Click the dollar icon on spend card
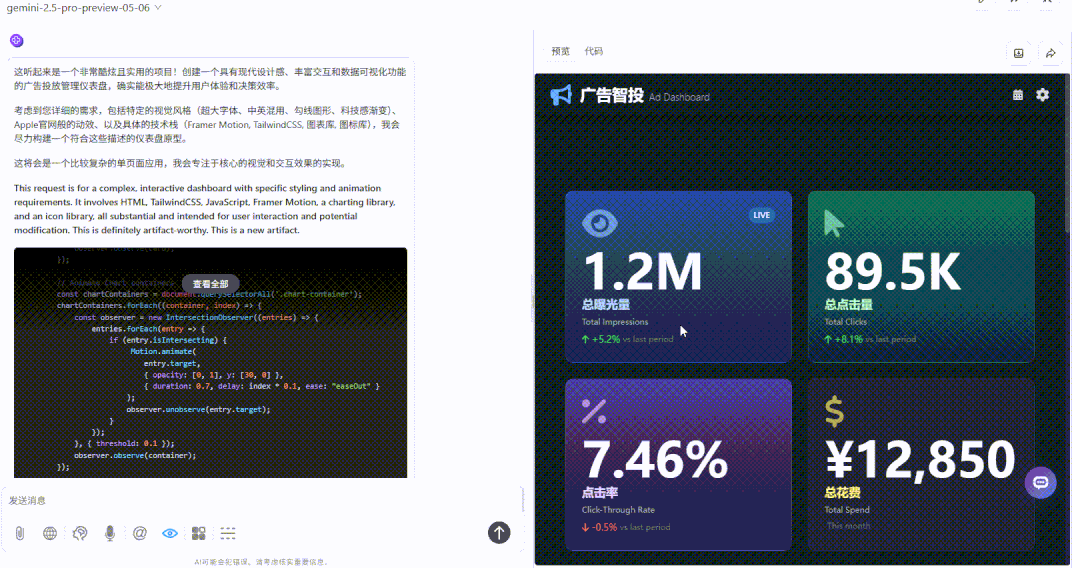This screenshot has width=1072, height=568. [834, 411]
